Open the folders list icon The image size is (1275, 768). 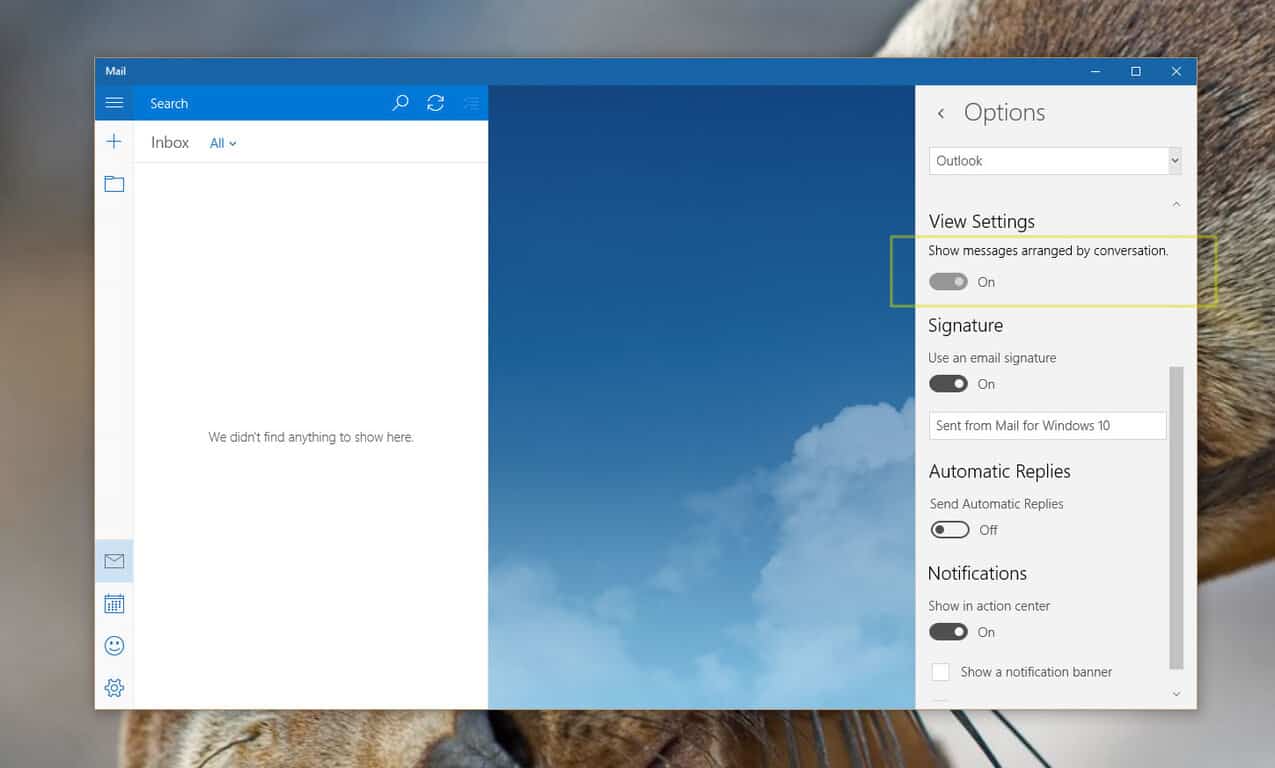click(114, 184)
